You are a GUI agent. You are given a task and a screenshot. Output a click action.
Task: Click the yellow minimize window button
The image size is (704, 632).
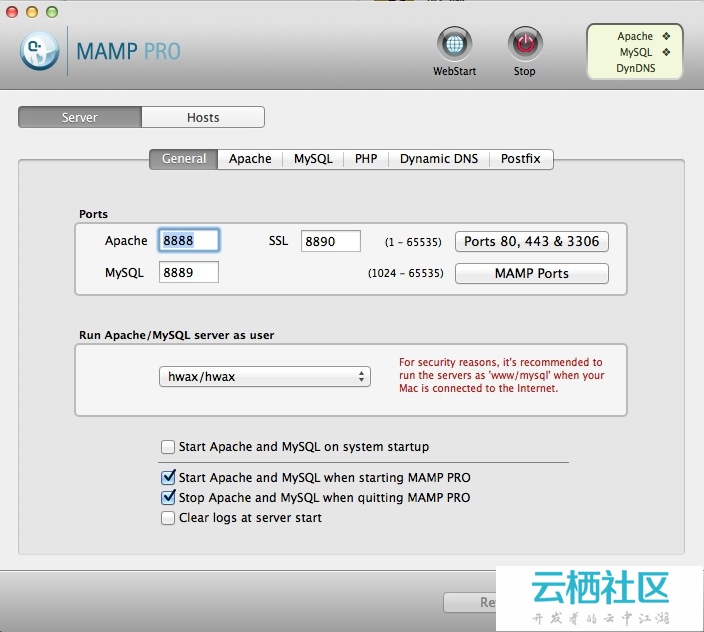click(32, 12)
